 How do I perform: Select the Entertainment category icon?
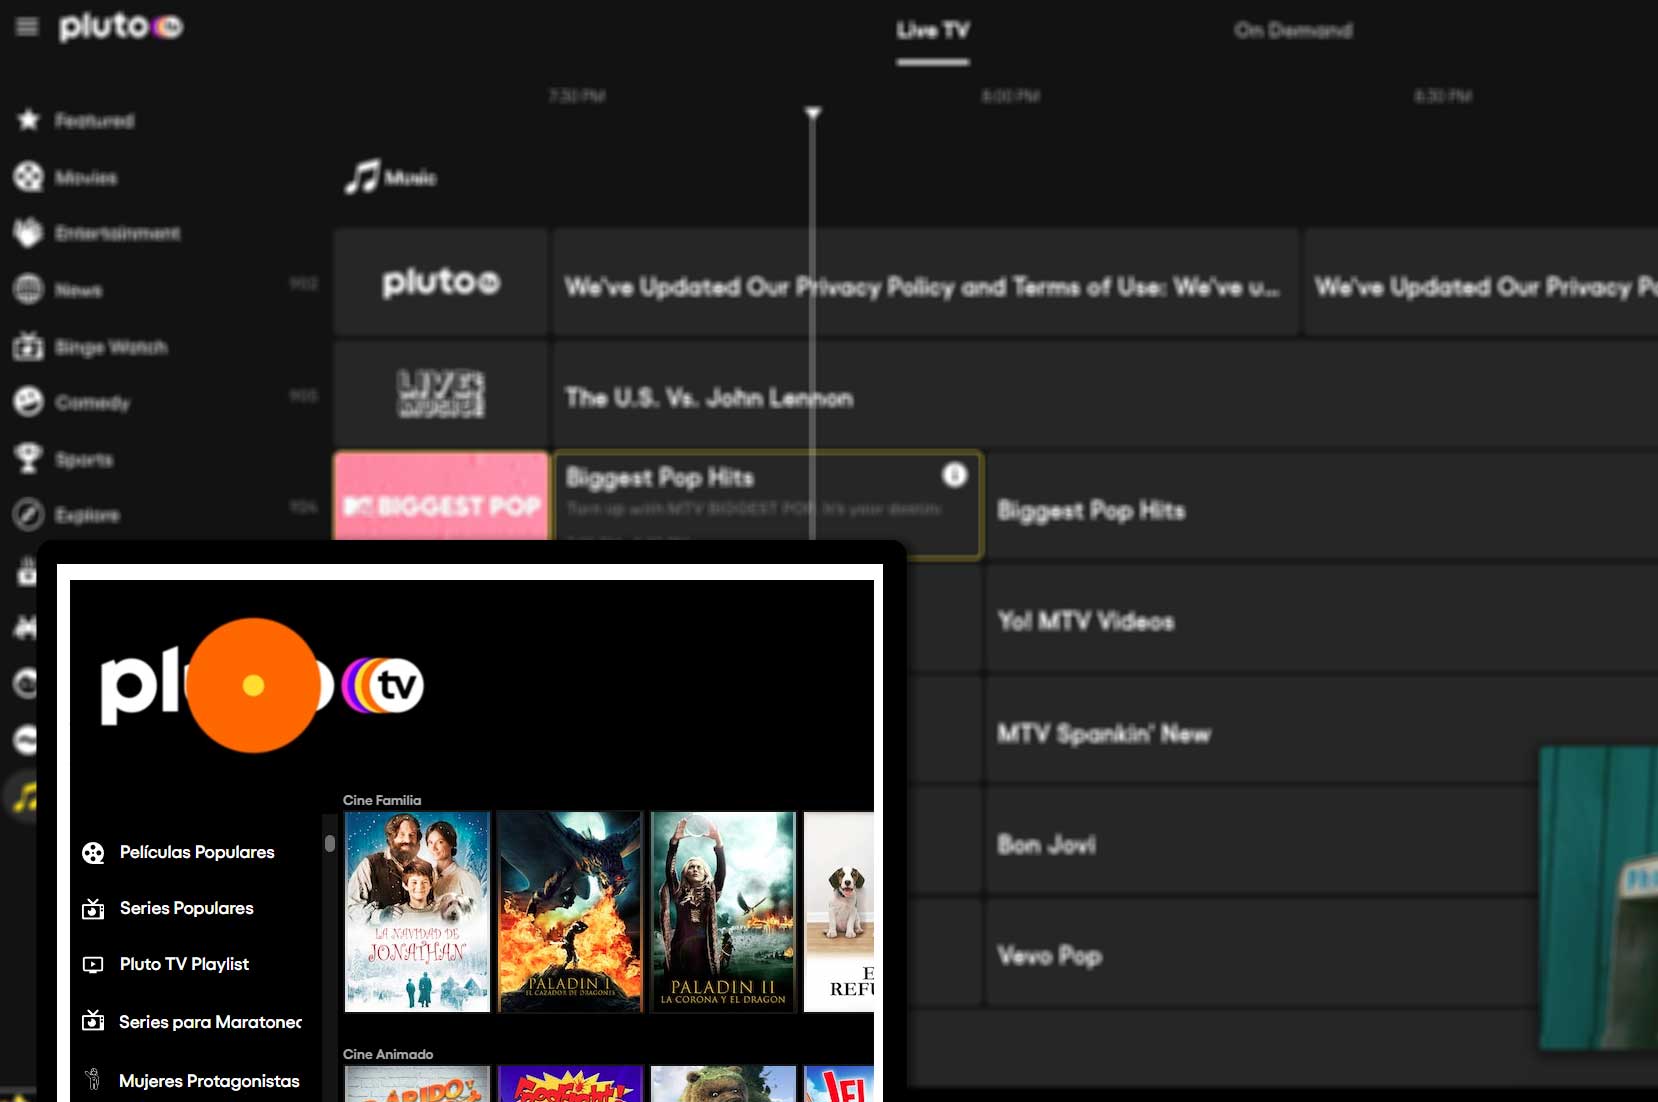28,232
